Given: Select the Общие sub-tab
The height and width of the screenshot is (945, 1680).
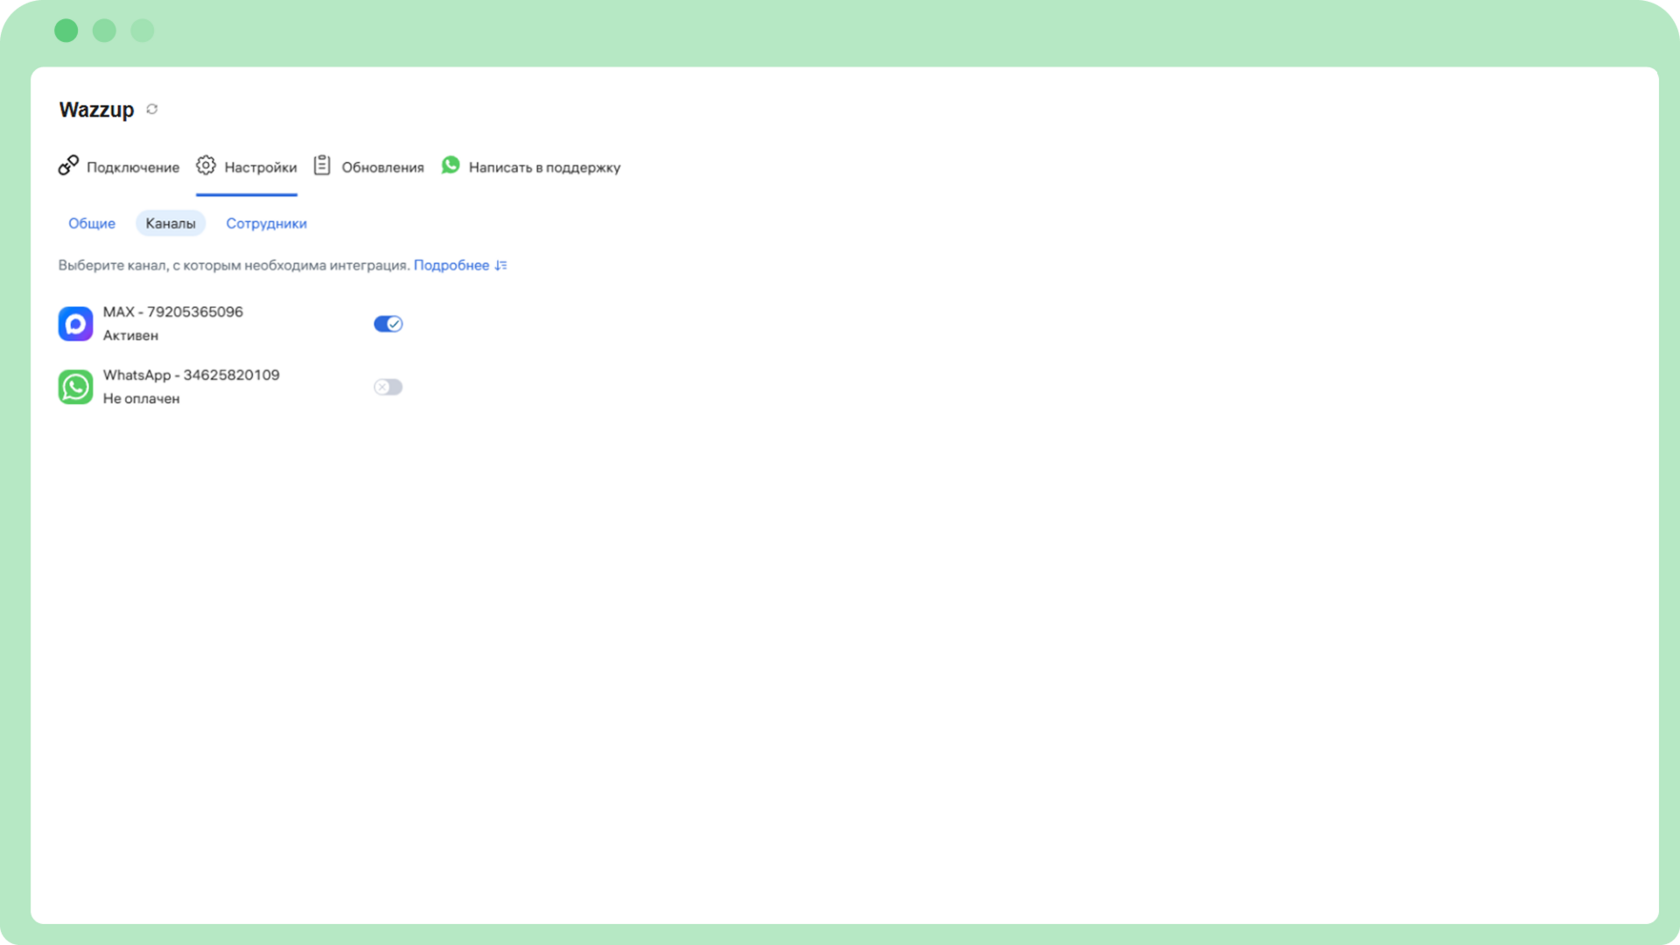Looking at the screenshot, I should 92,223.
